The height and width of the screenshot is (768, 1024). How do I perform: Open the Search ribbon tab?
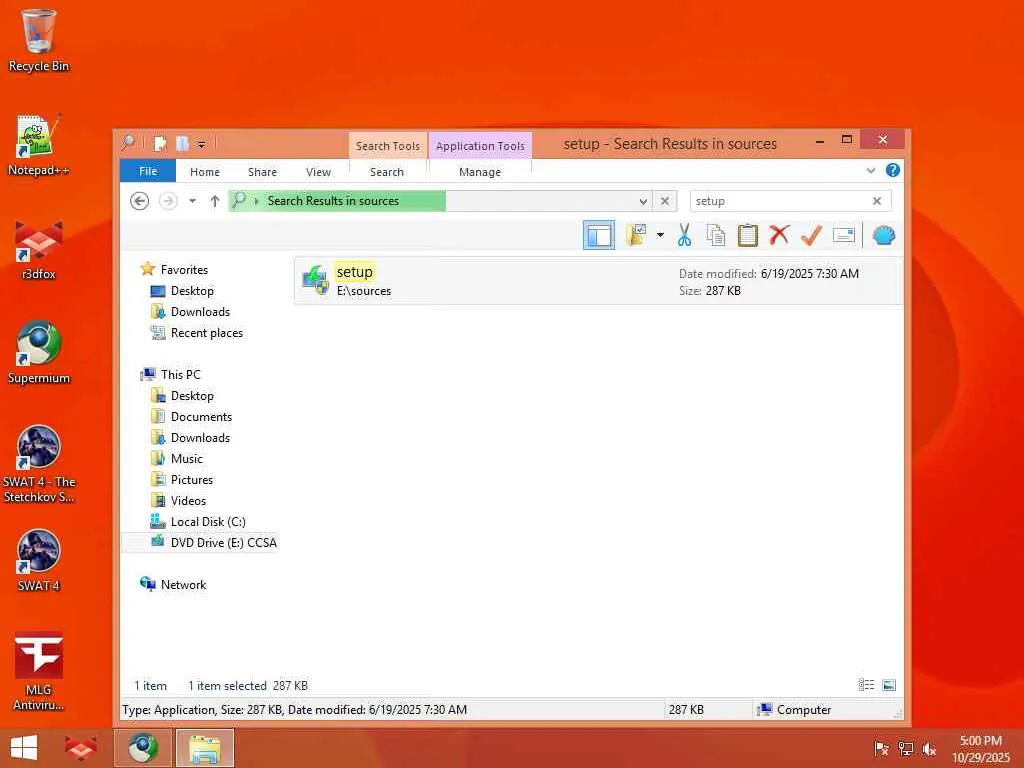387,172
